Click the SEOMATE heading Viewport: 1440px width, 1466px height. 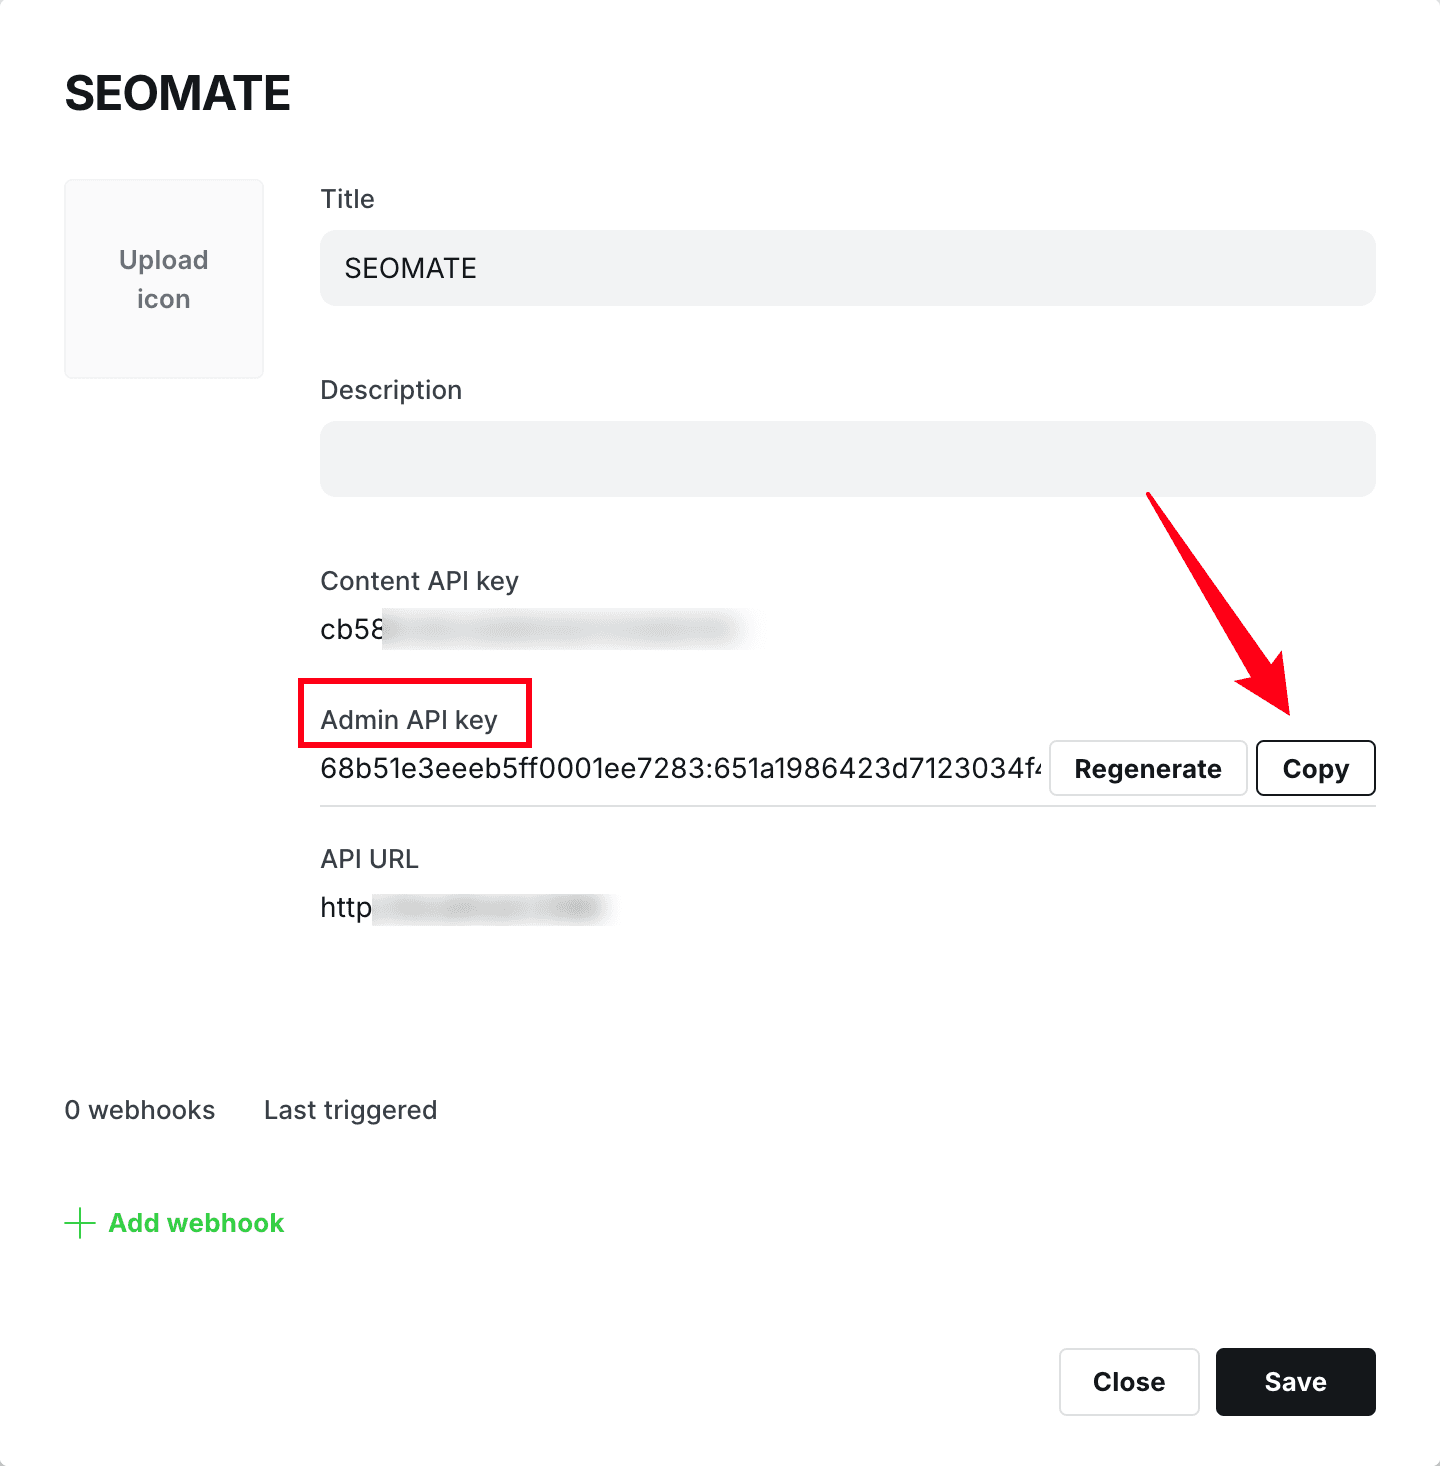tap(177, 93)
